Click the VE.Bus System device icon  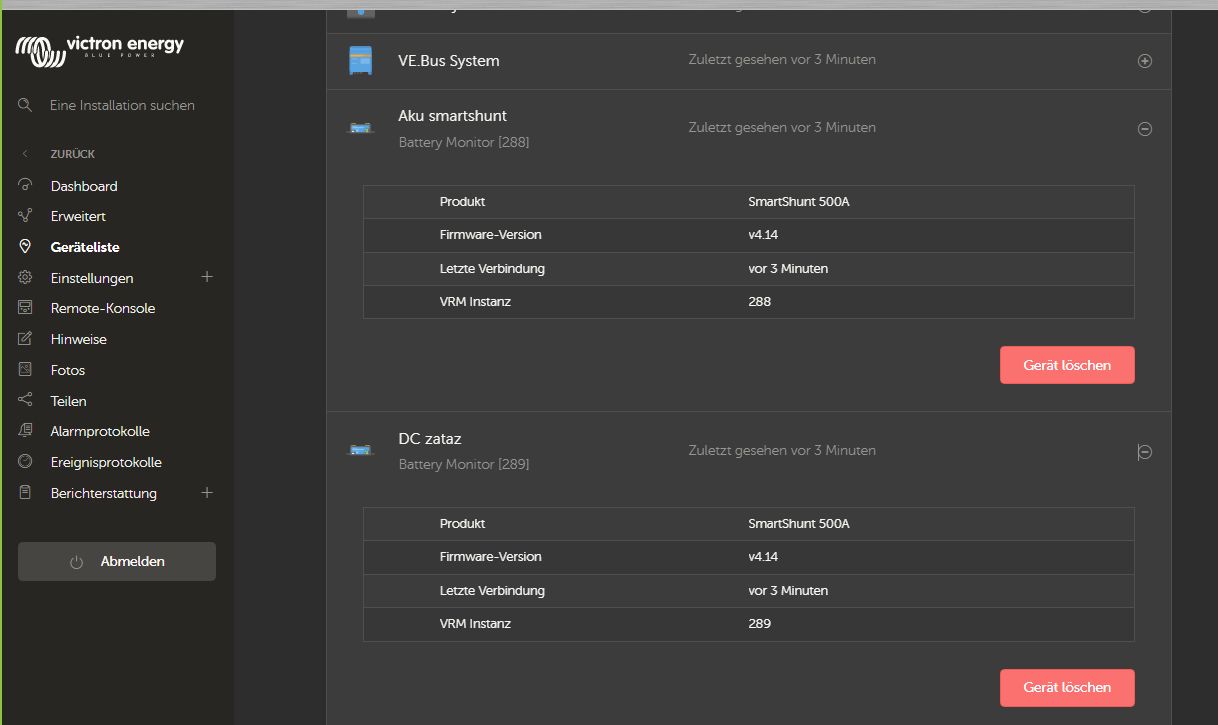360,60
